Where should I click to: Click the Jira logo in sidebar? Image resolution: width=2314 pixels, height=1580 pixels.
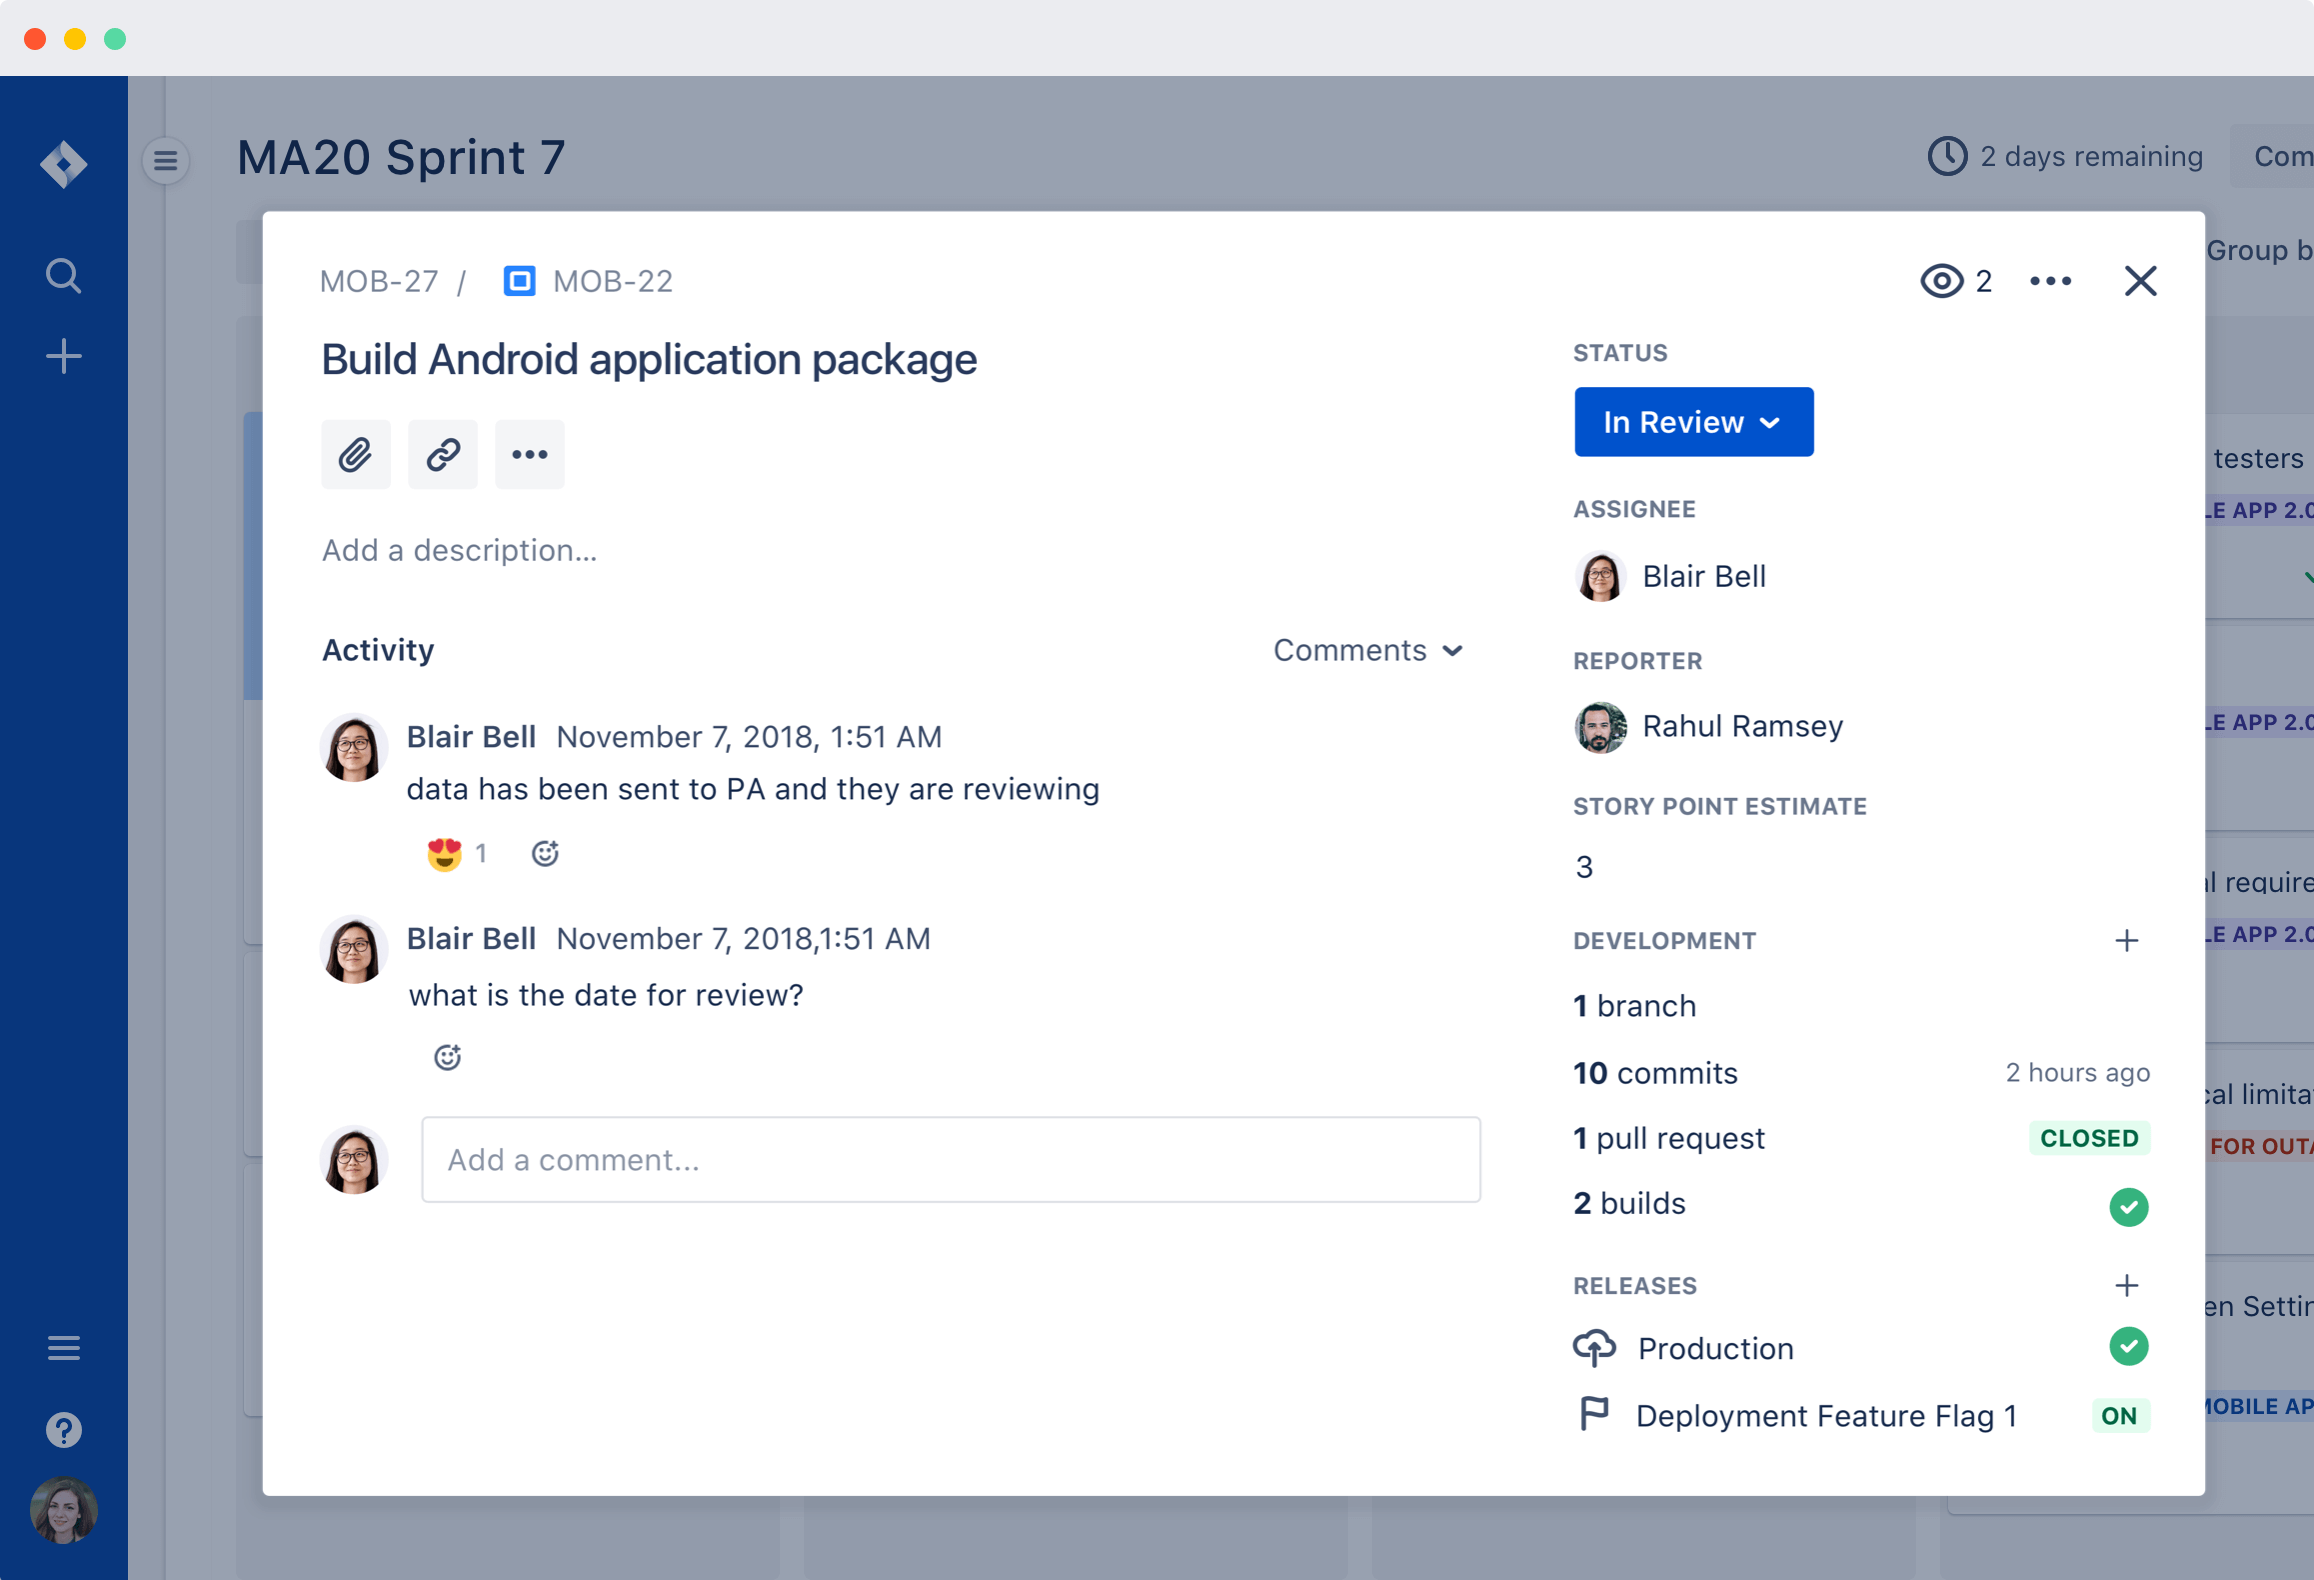(x=63, y=164)
